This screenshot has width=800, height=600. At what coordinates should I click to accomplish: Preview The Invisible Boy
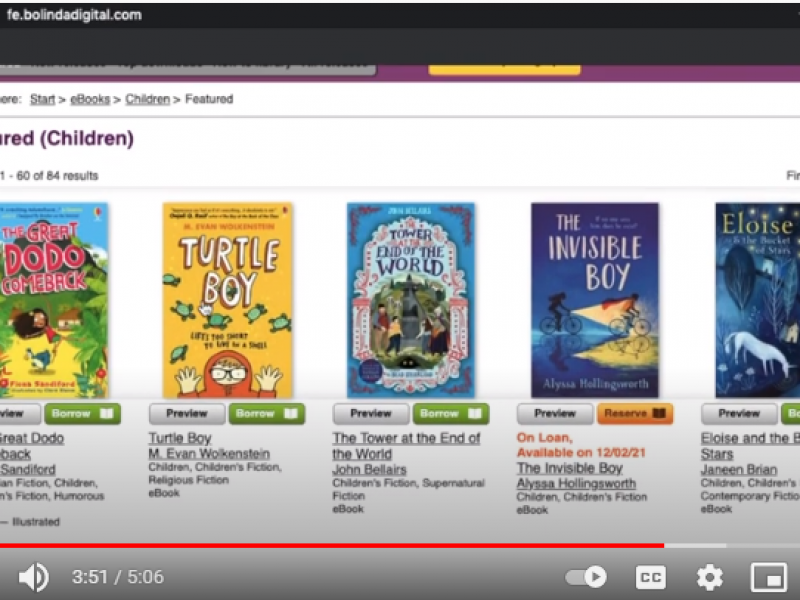[x=555, y=414]
